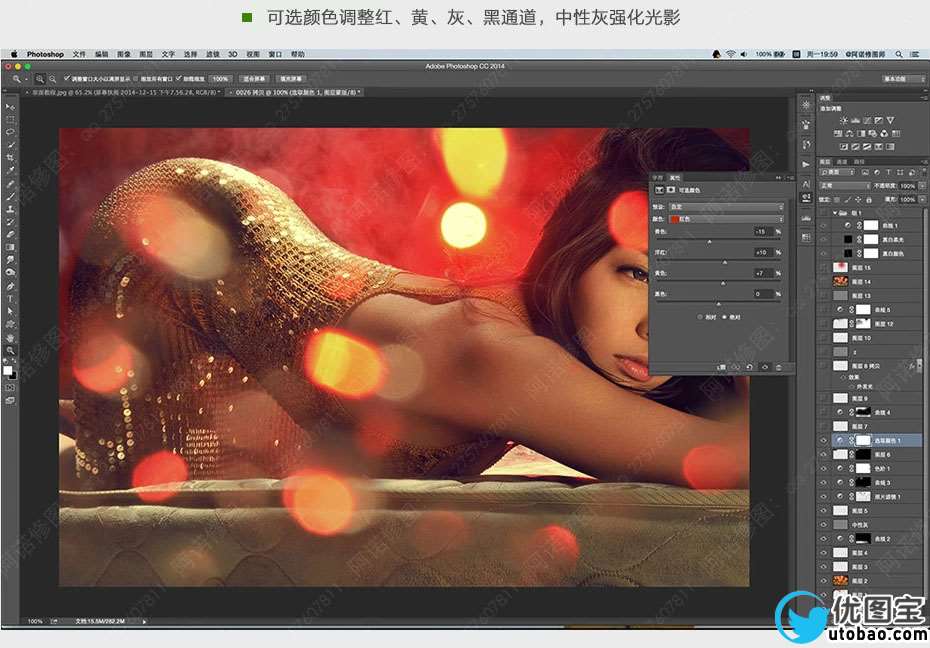This screenshot has width=930, height=648.
Task: Click the cyan slider track in Selective Color
Action: point(718,241)
